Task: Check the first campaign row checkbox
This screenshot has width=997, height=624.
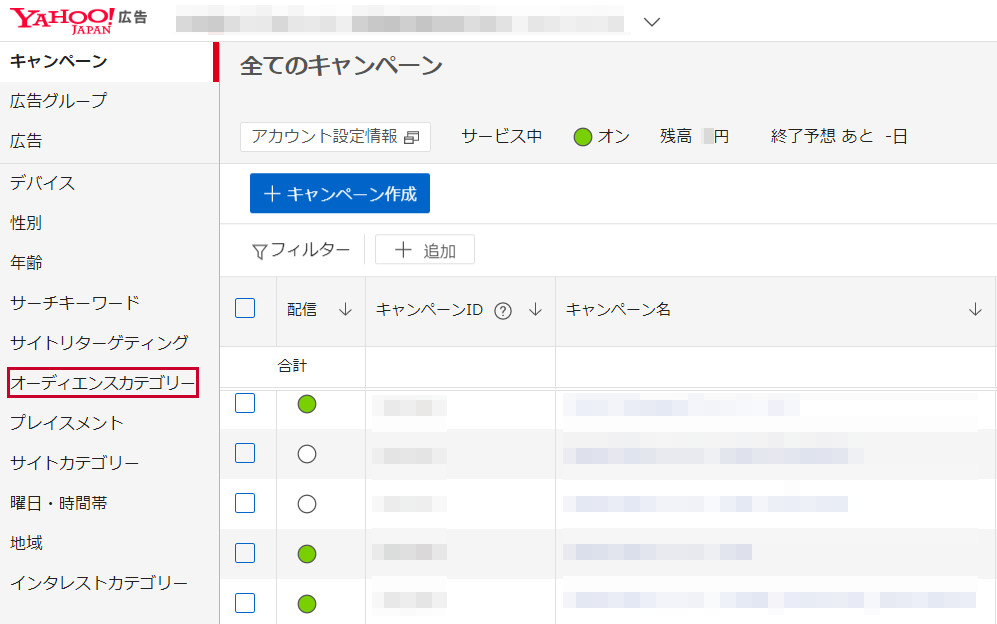Action: (245, 403)
